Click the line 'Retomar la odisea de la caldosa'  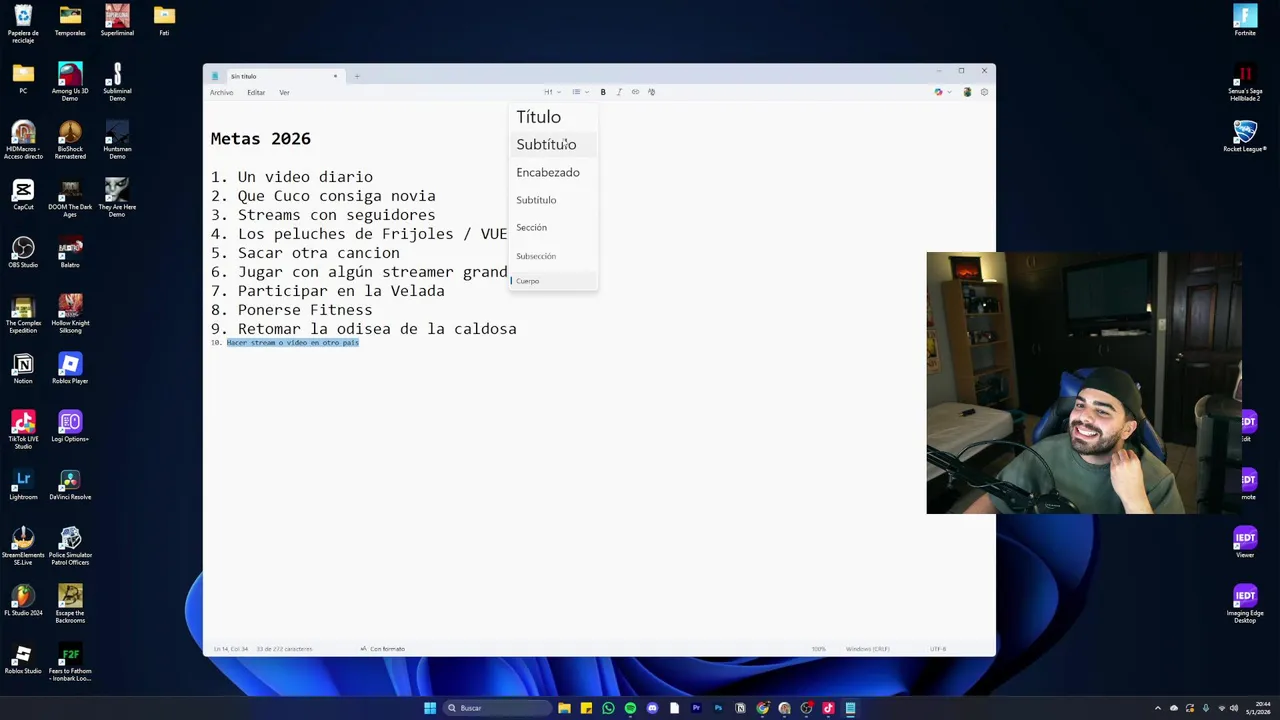click(x=377, y=329)
